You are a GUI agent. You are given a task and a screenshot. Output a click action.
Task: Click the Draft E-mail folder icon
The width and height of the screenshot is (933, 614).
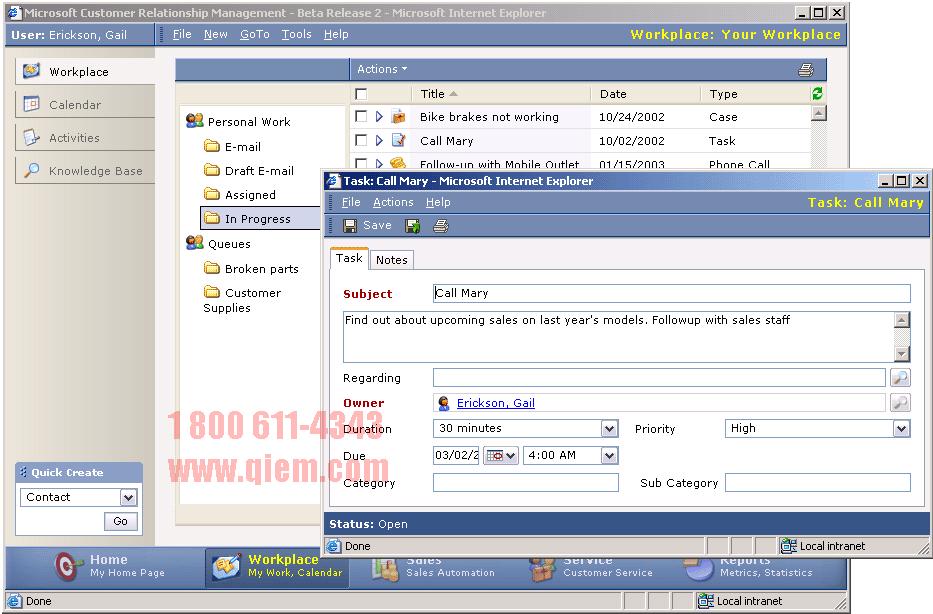(211, 170)
